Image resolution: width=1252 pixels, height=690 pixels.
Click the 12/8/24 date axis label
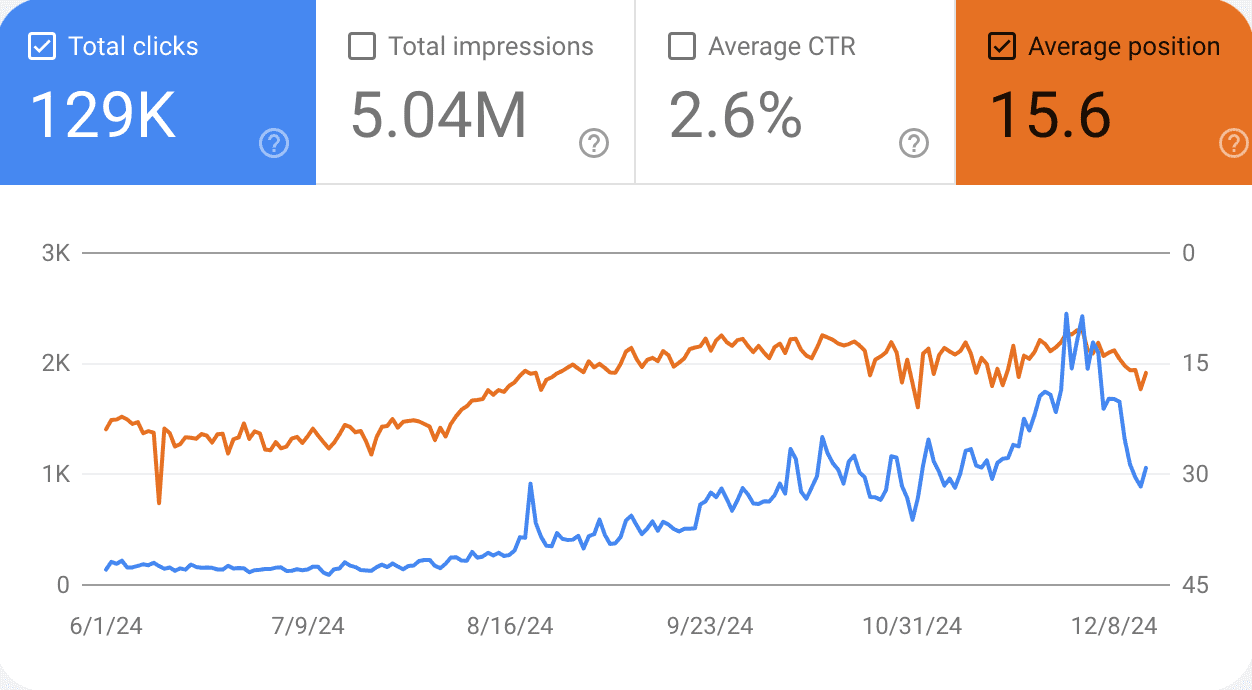tap(1112, 627)
